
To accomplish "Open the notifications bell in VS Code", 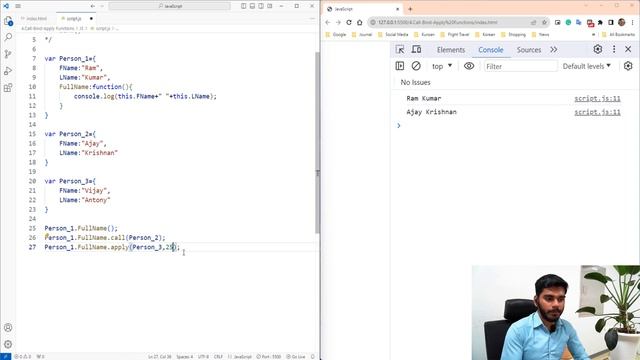I will click(313, 357).
